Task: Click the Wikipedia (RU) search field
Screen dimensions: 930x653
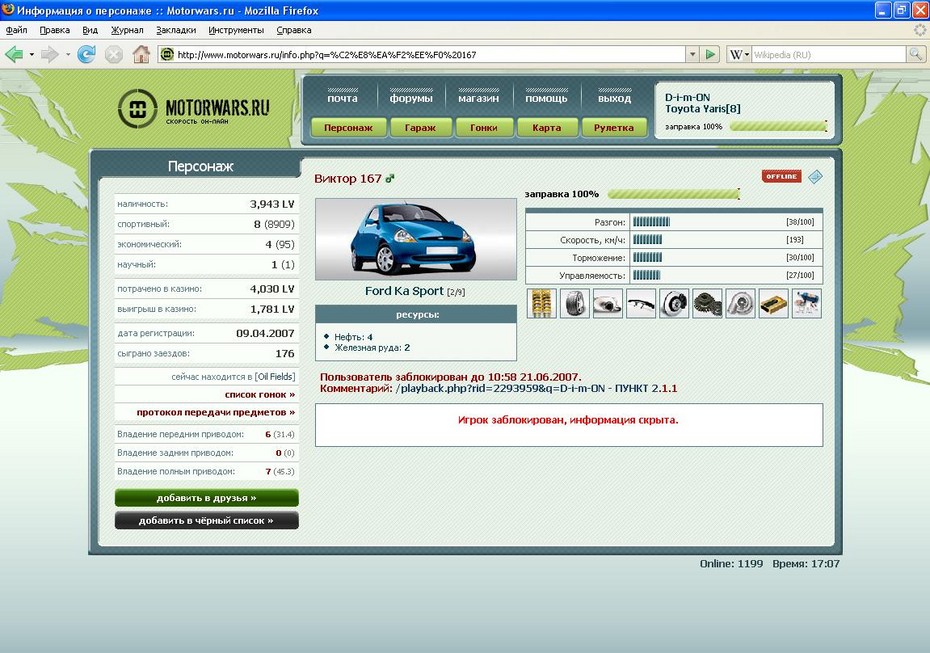Action: [x=829, y=55]
